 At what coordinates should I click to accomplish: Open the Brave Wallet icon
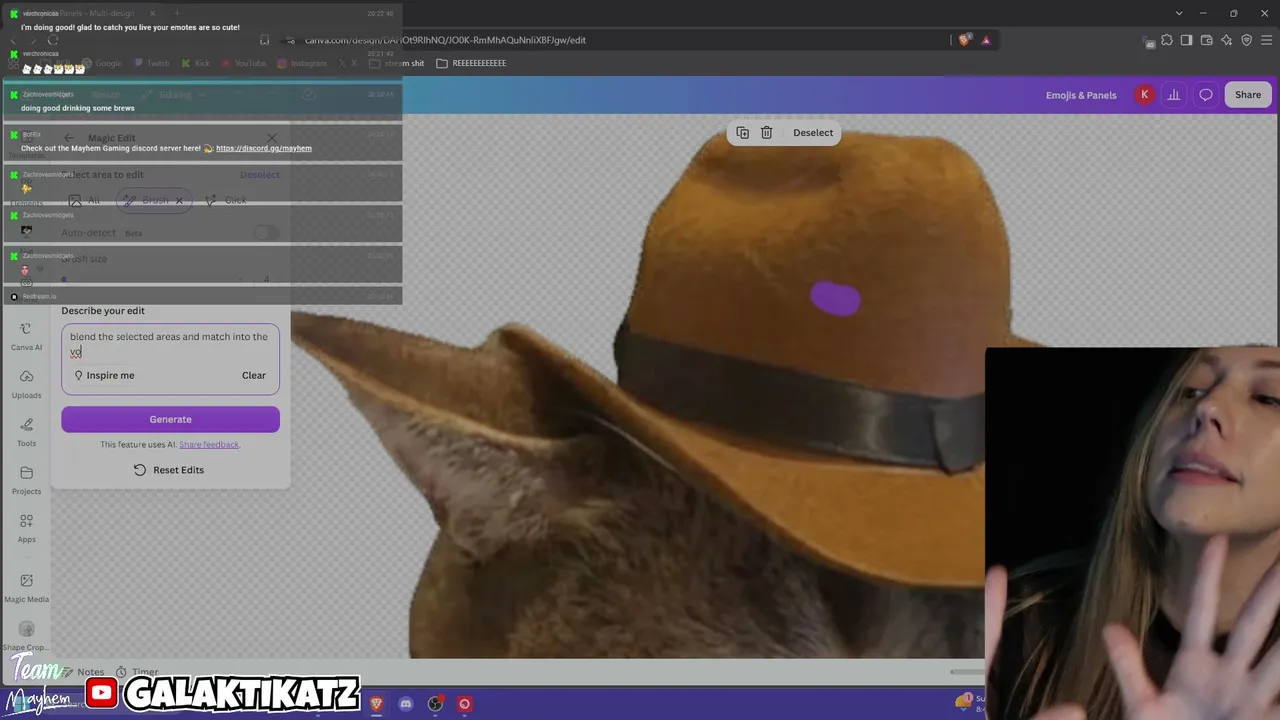(x=1207, y=40)
